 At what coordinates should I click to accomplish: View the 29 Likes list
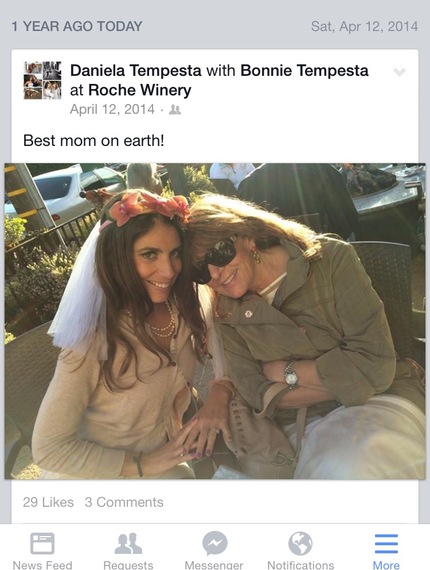click(x=48, y=502)
